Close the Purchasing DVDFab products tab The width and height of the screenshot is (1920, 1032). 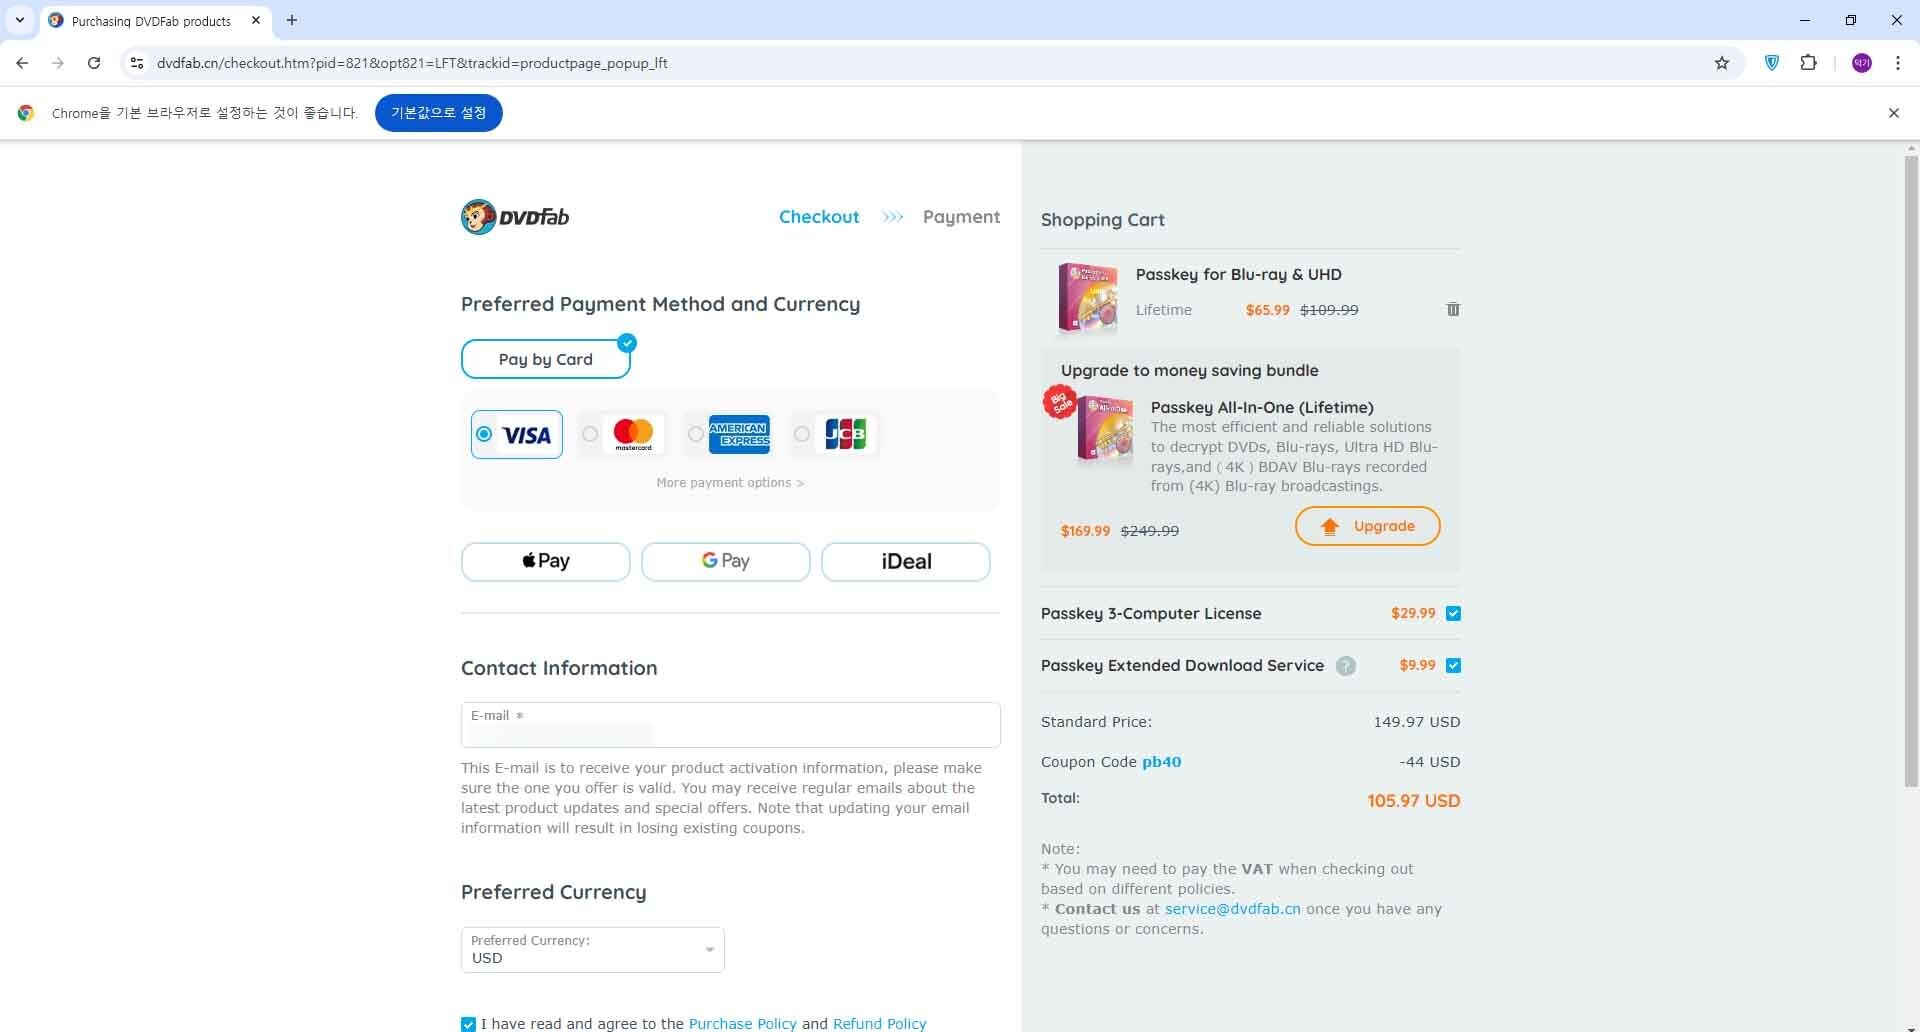pyautogui.click(x=256, y=20)
